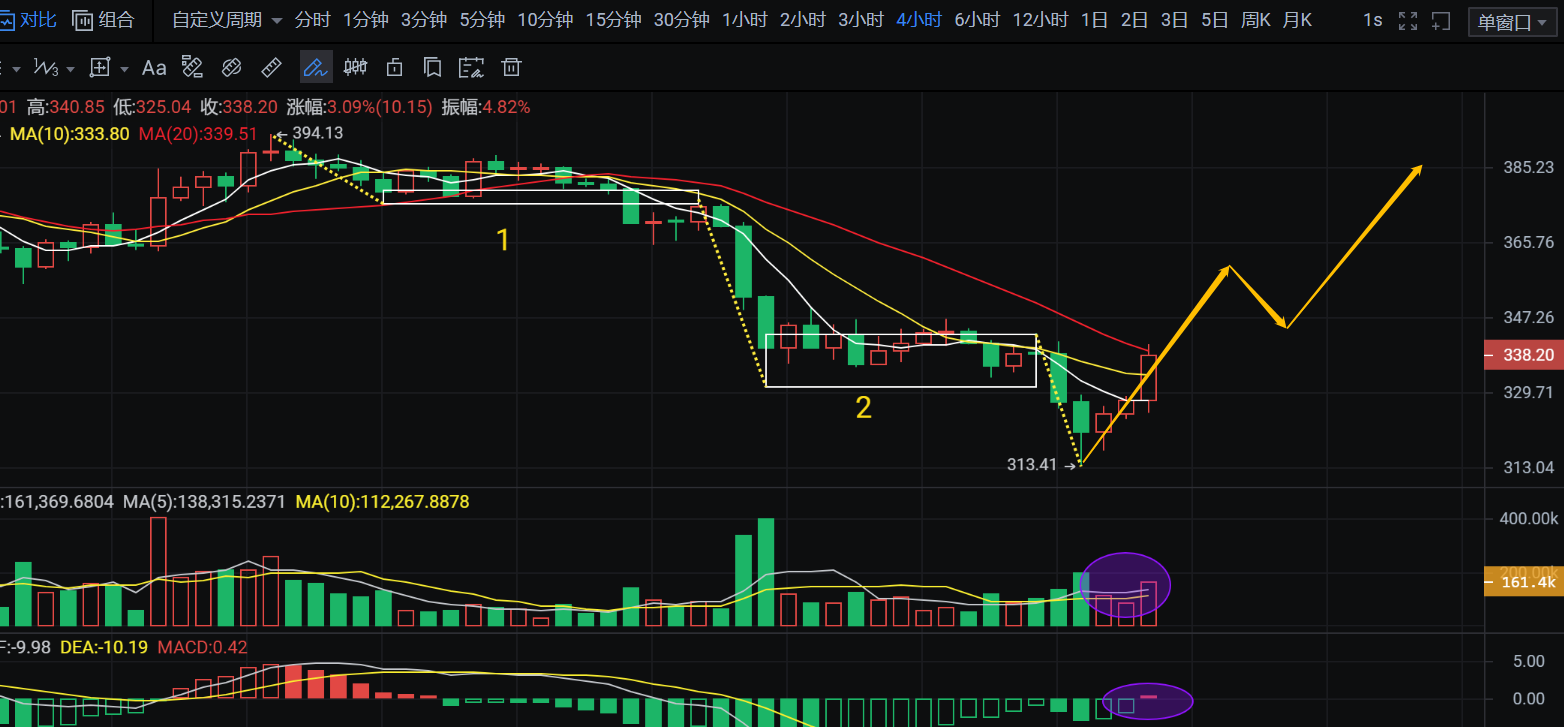Image resolution: width=1564 pixels, height=727 pixels.
Task: Click the 收 338.20 close value
Action: tap(239, 107)
